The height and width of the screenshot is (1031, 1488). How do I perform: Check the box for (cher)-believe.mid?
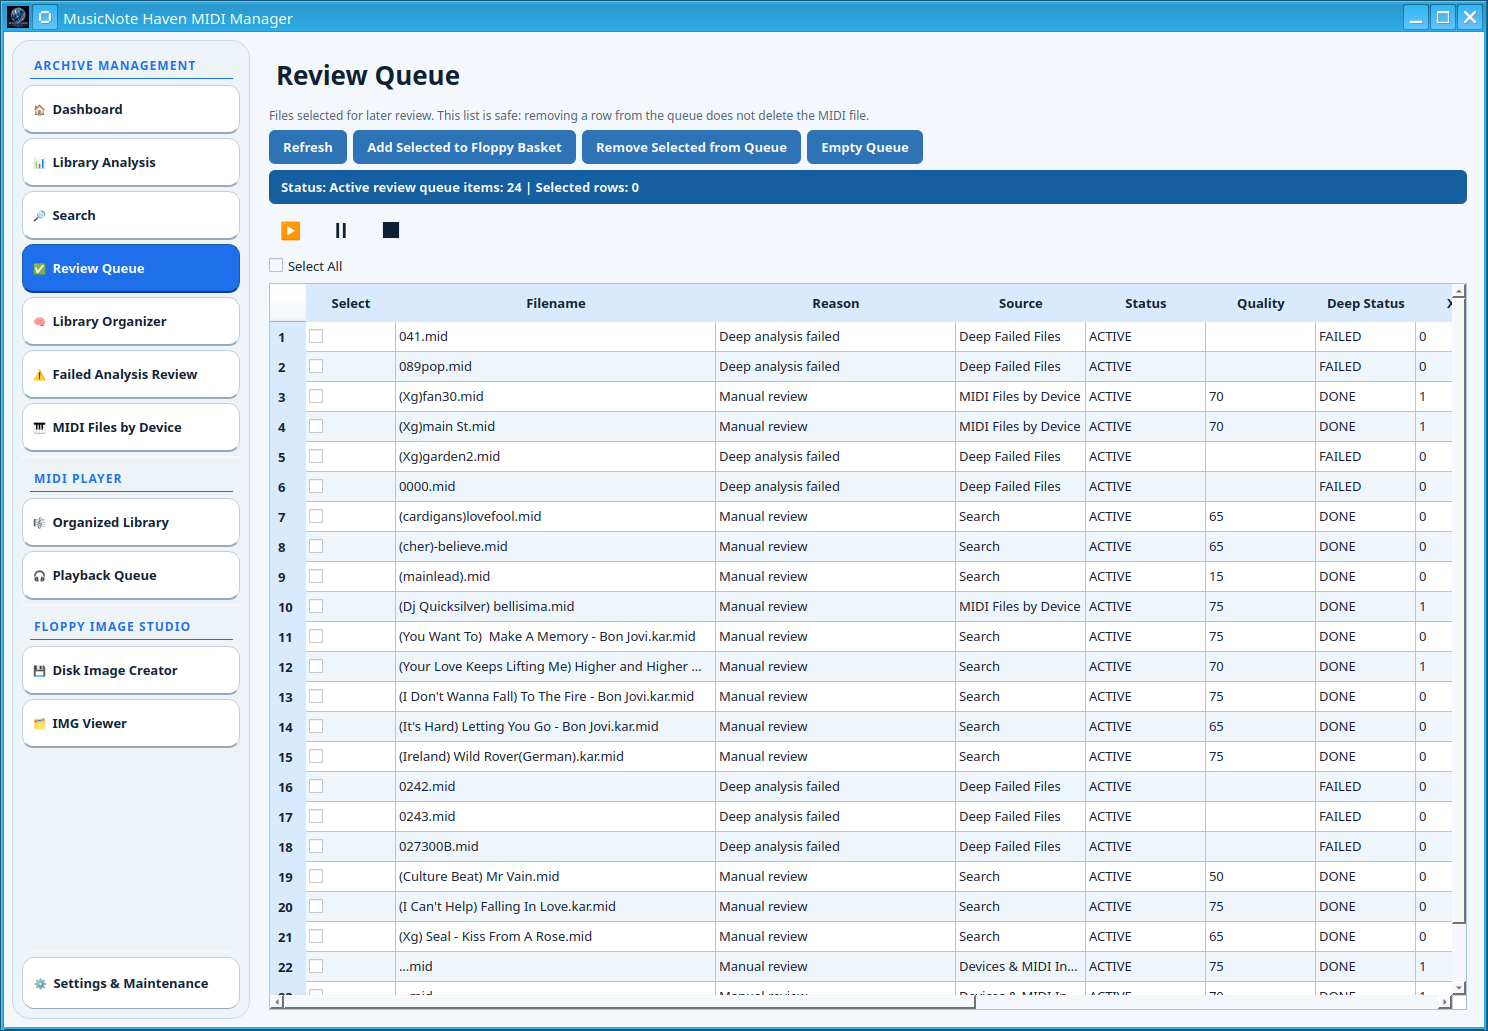click(316, 547)
